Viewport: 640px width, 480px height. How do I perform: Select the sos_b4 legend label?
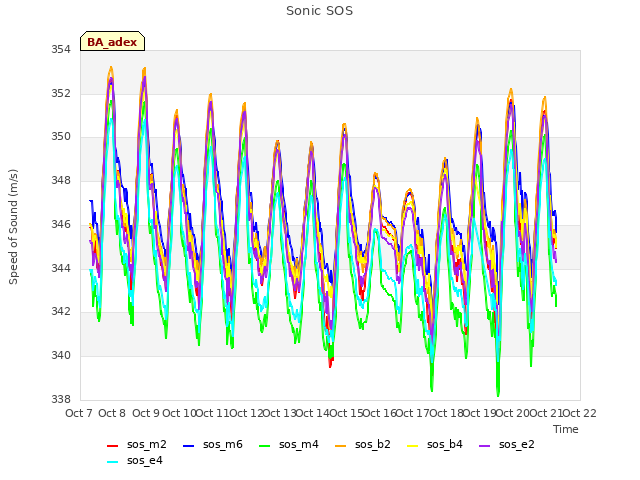pyautogui.click(x=444, y=444)
